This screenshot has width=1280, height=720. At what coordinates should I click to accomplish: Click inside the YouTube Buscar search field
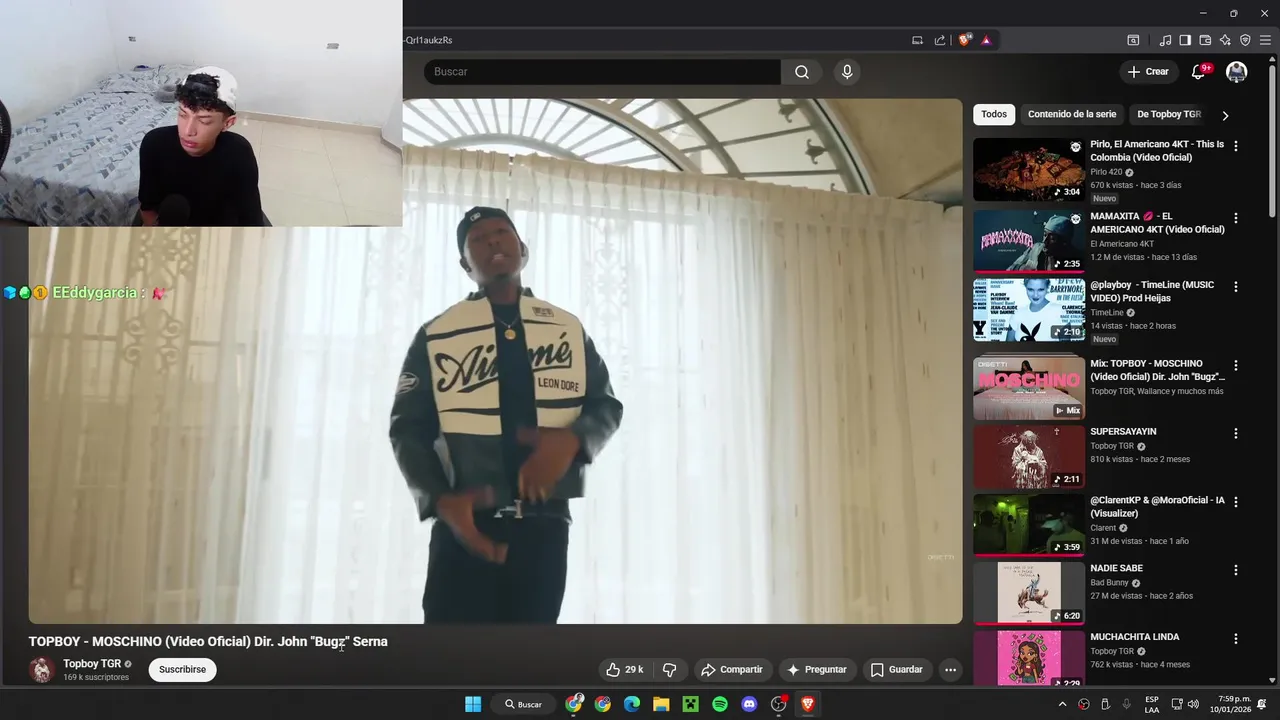click(602, 72)
